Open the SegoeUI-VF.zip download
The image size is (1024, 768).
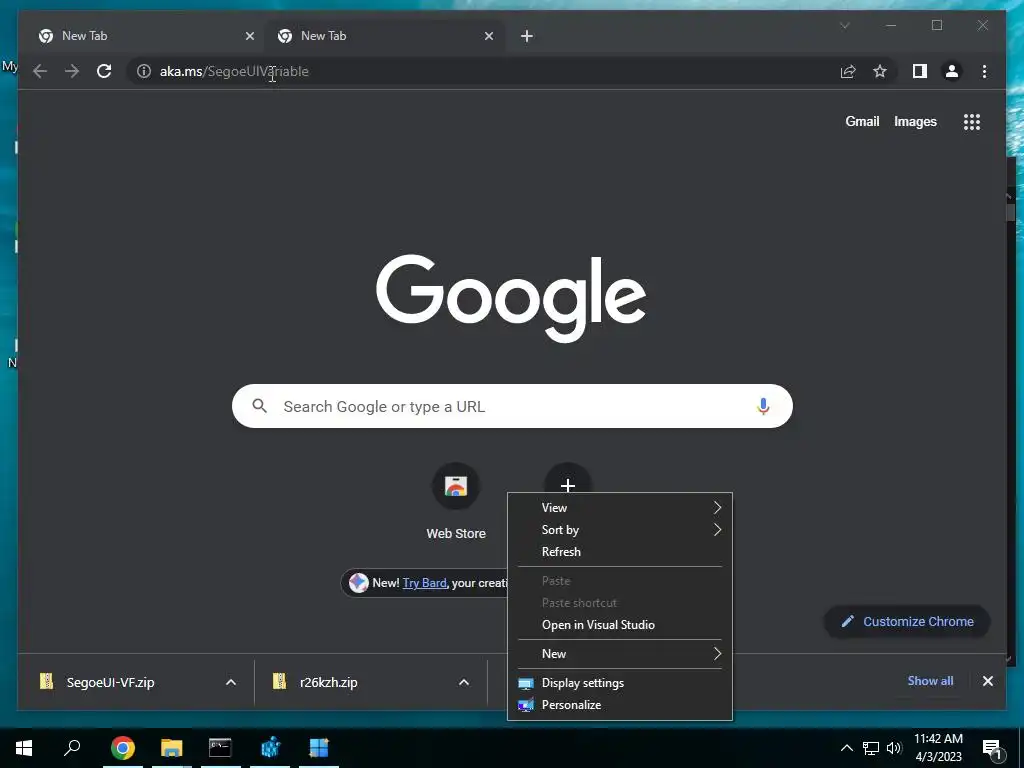[x=111, y=682]
